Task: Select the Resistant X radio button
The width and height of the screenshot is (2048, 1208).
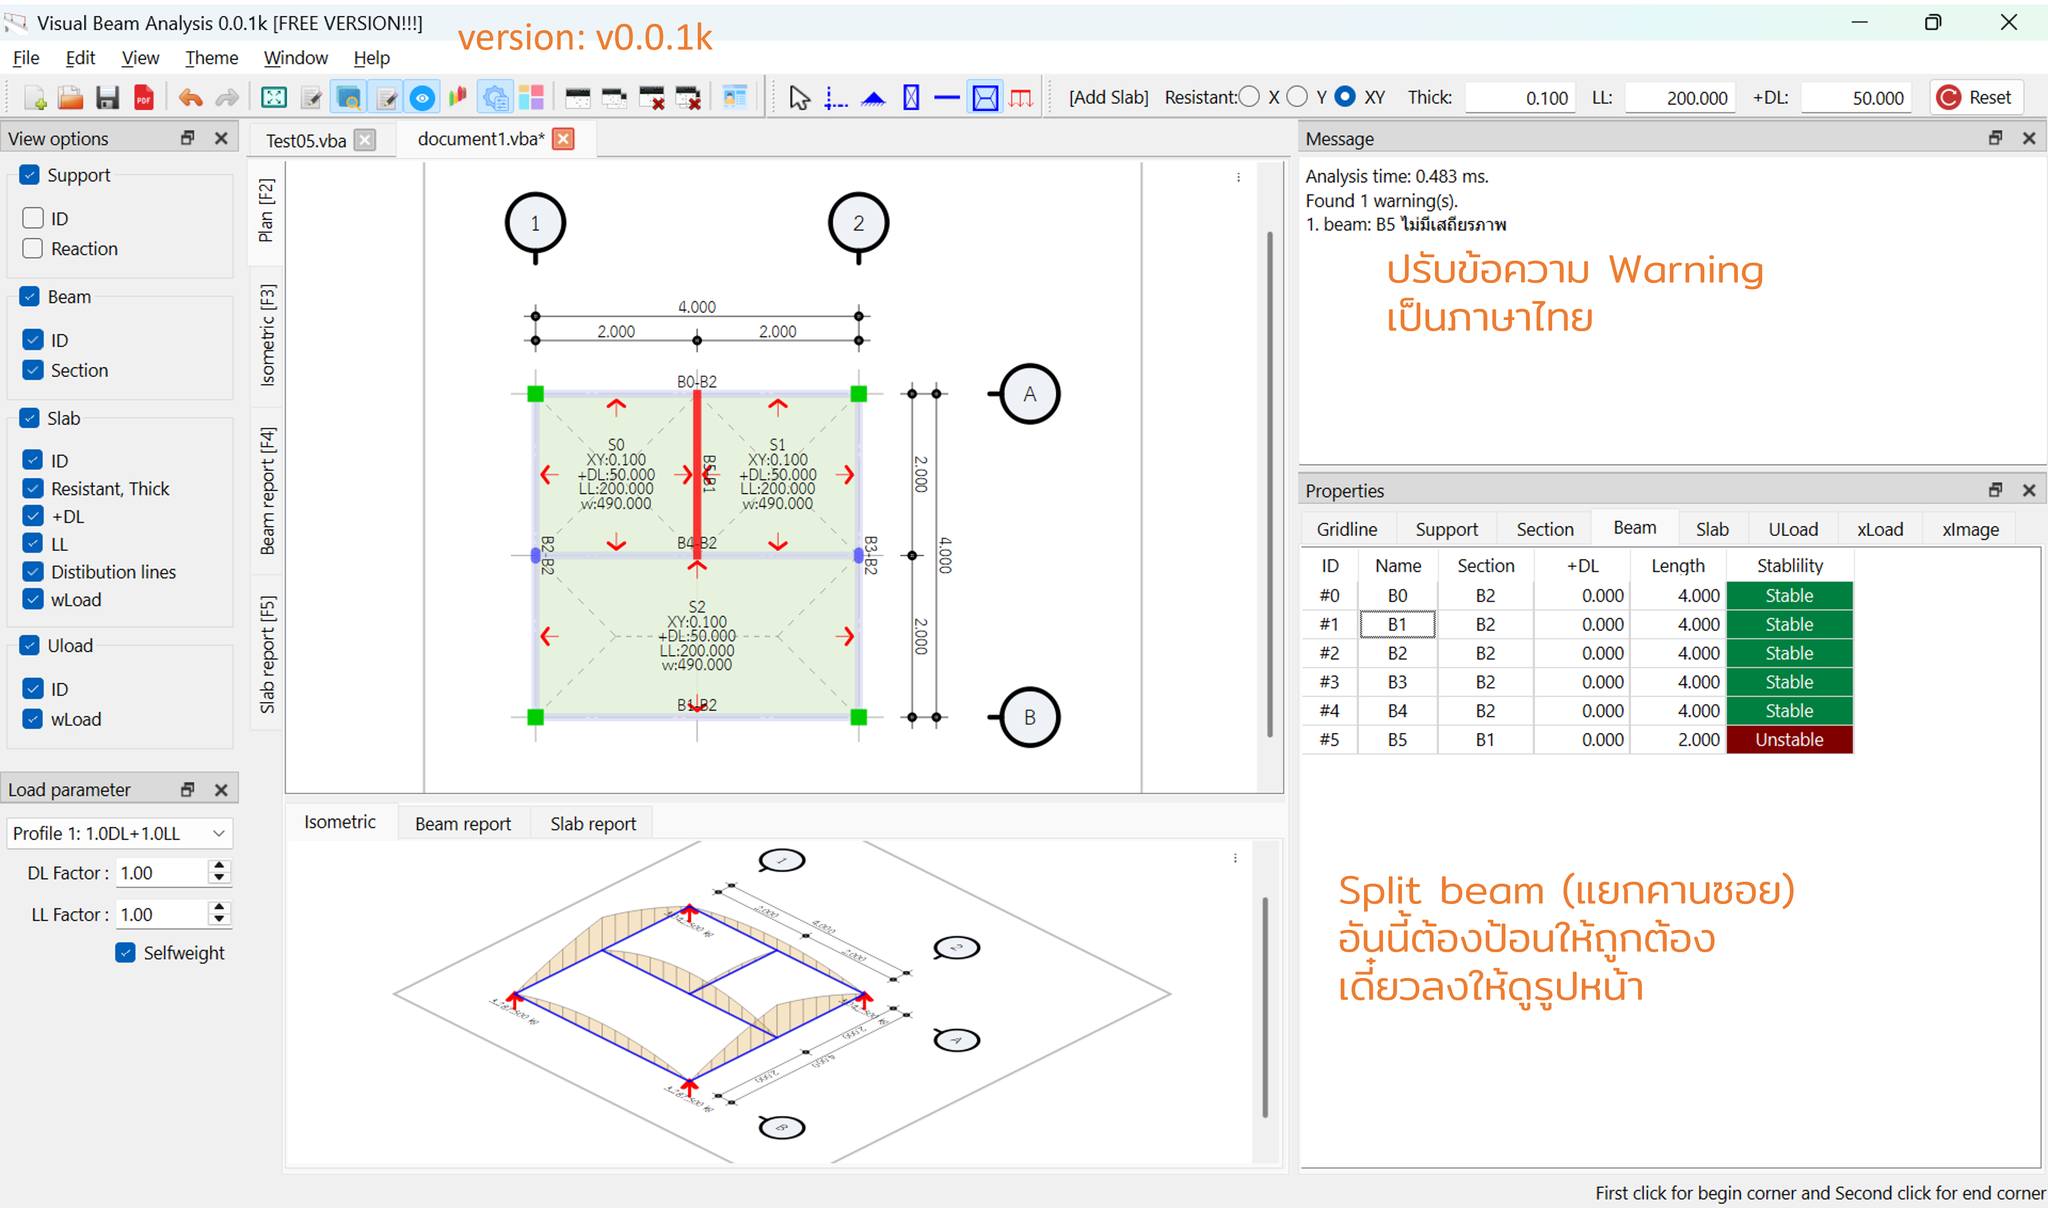Action: [1249, 97]
